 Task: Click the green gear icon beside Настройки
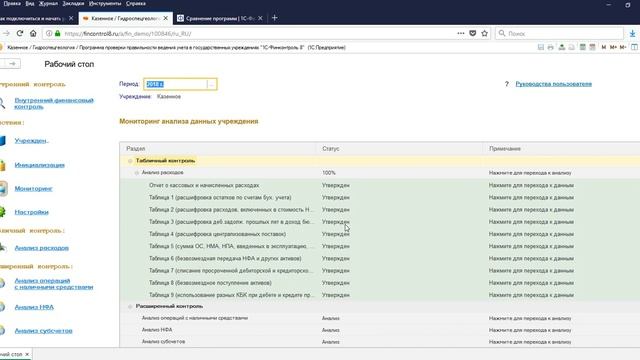[2, 212]
